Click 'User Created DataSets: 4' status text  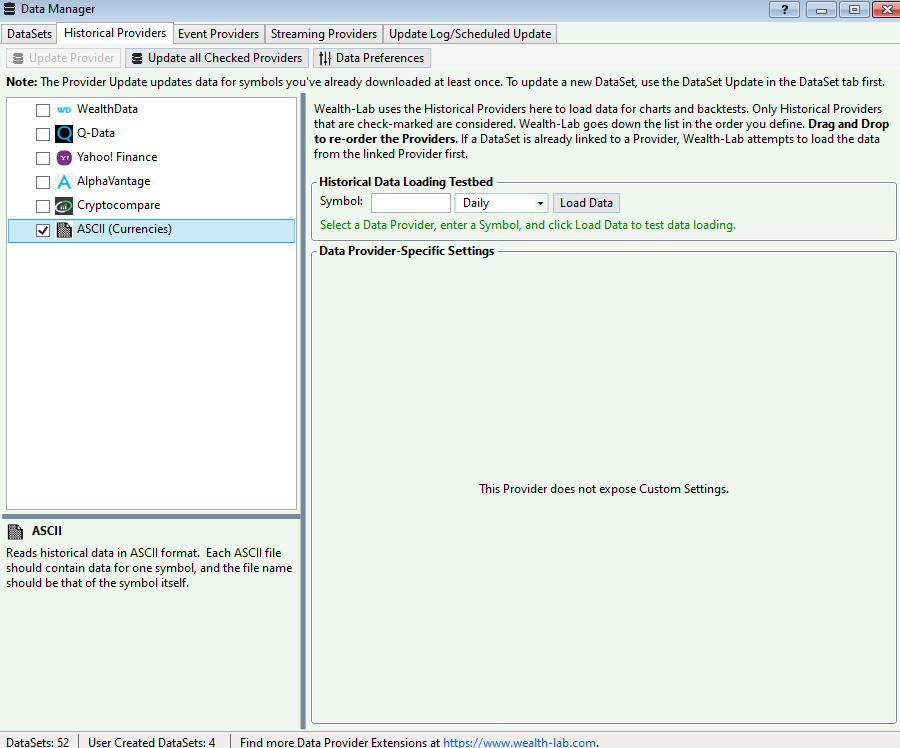pyautogui.click(x=152, y=742)
